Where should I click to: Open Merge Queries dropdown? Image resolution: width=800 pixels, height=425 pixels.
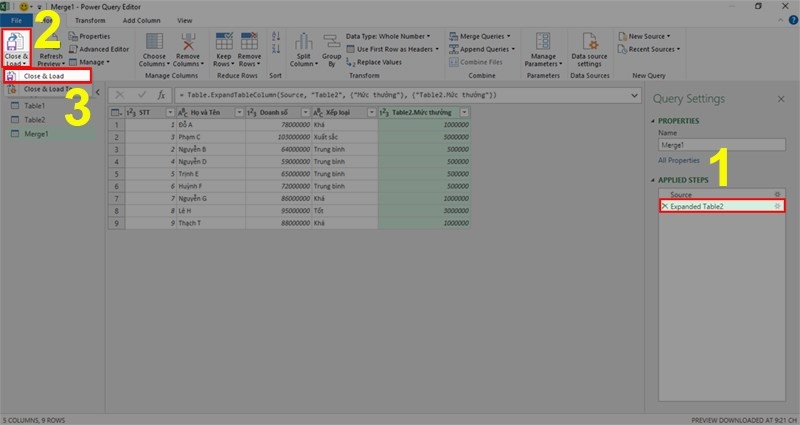coord(480,36)
